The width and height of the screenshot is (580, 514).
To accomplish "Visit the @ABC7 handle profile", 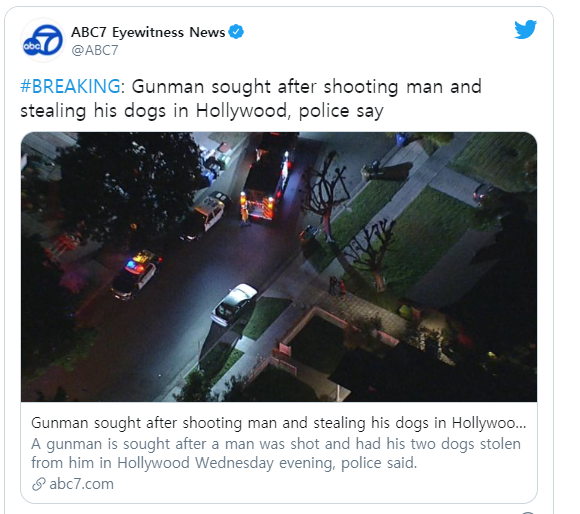I will point(95,50).
